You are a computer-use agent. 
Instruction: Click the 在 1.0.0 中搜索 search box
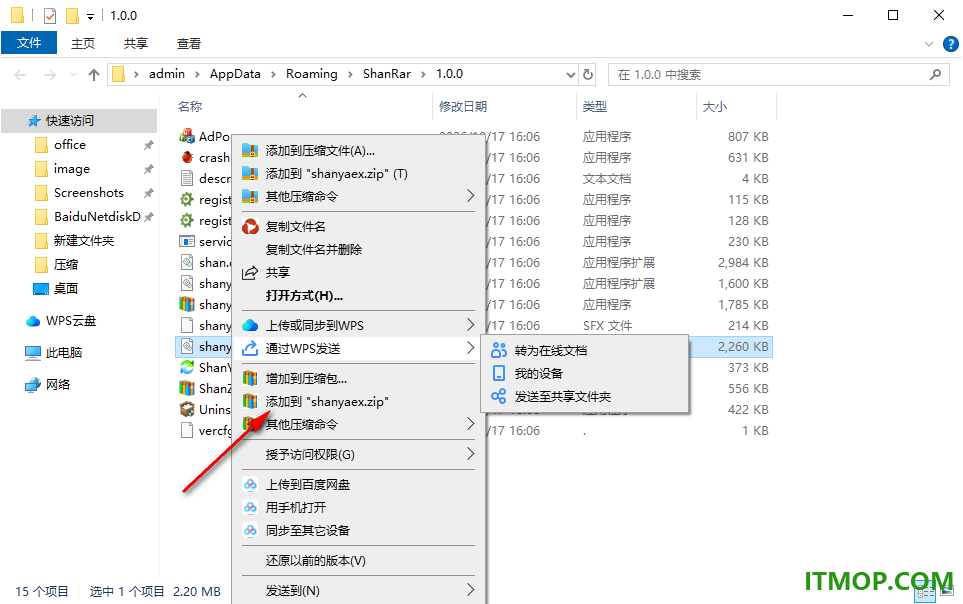(778, 74)
